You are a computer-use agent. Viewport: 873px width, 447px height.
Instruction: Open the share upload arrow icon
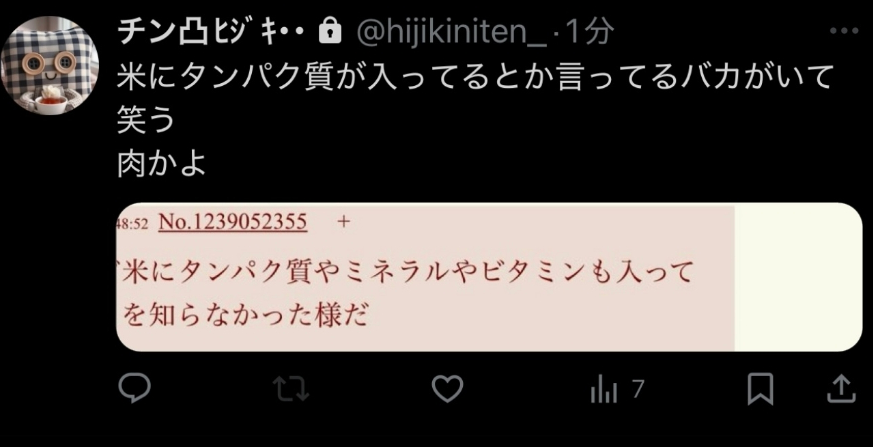pos(840,389)
